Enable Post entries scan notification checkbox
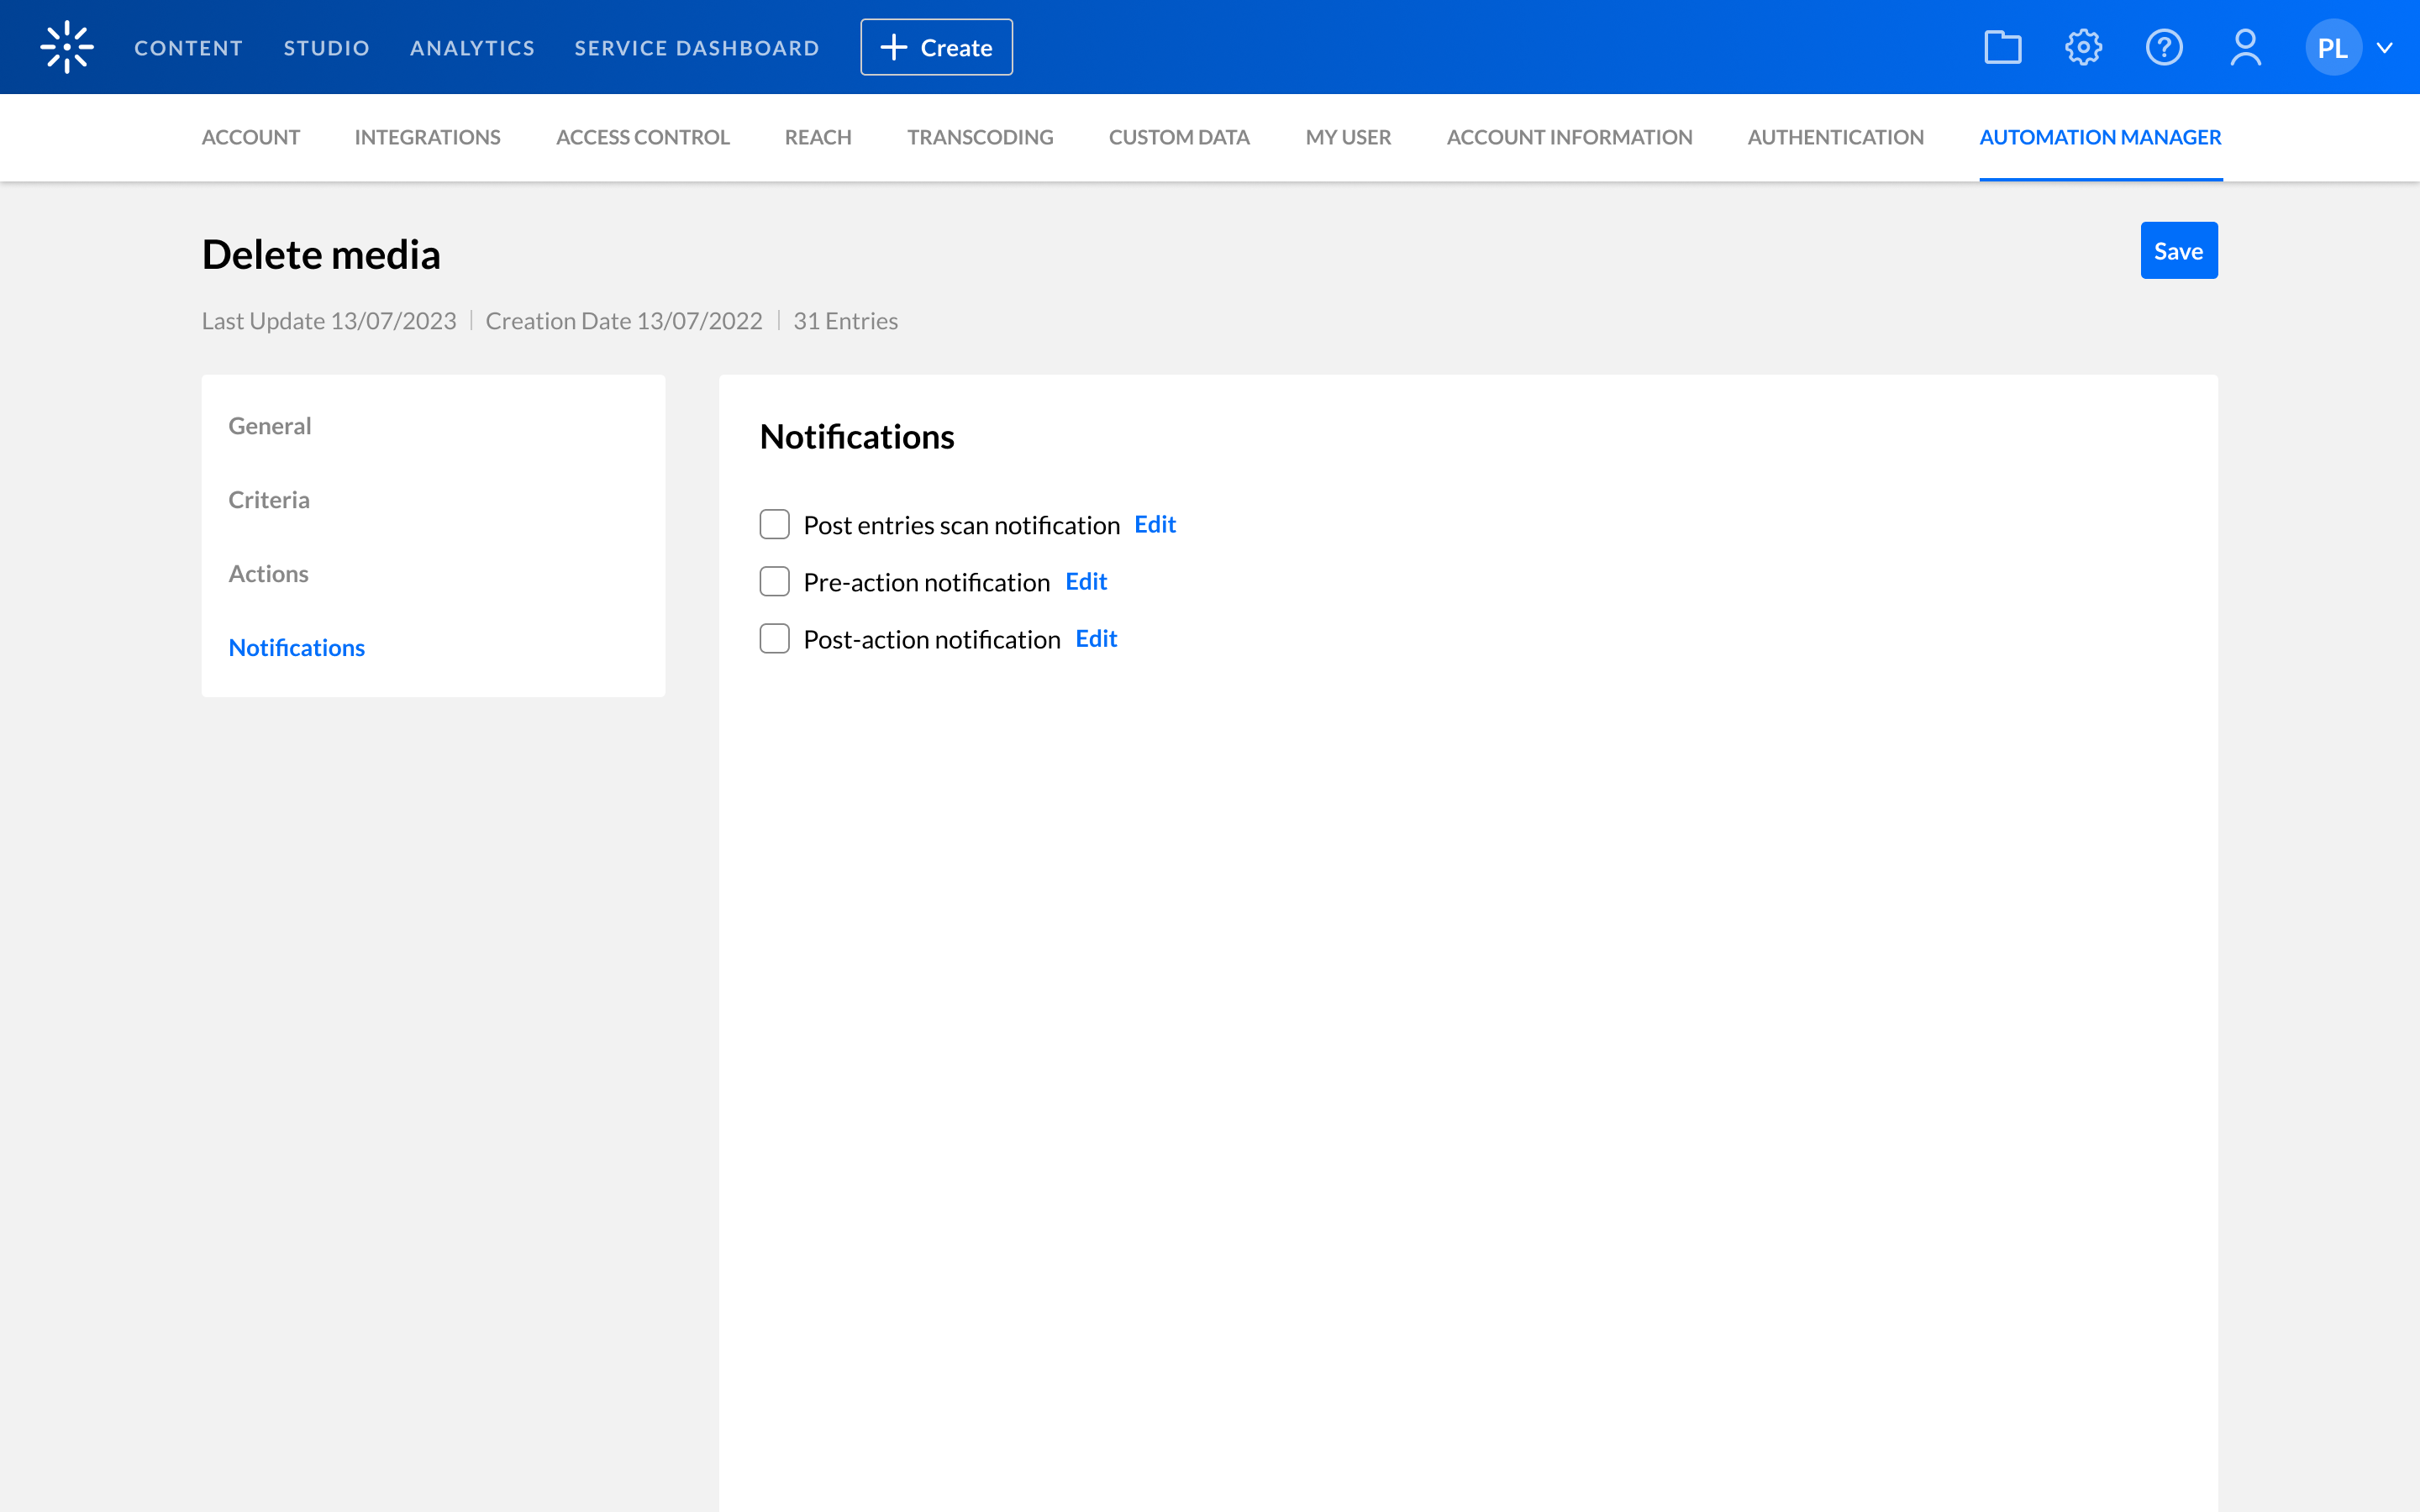The height and width of the screenshot is (1512, 2420). click(x=774, y=524)
